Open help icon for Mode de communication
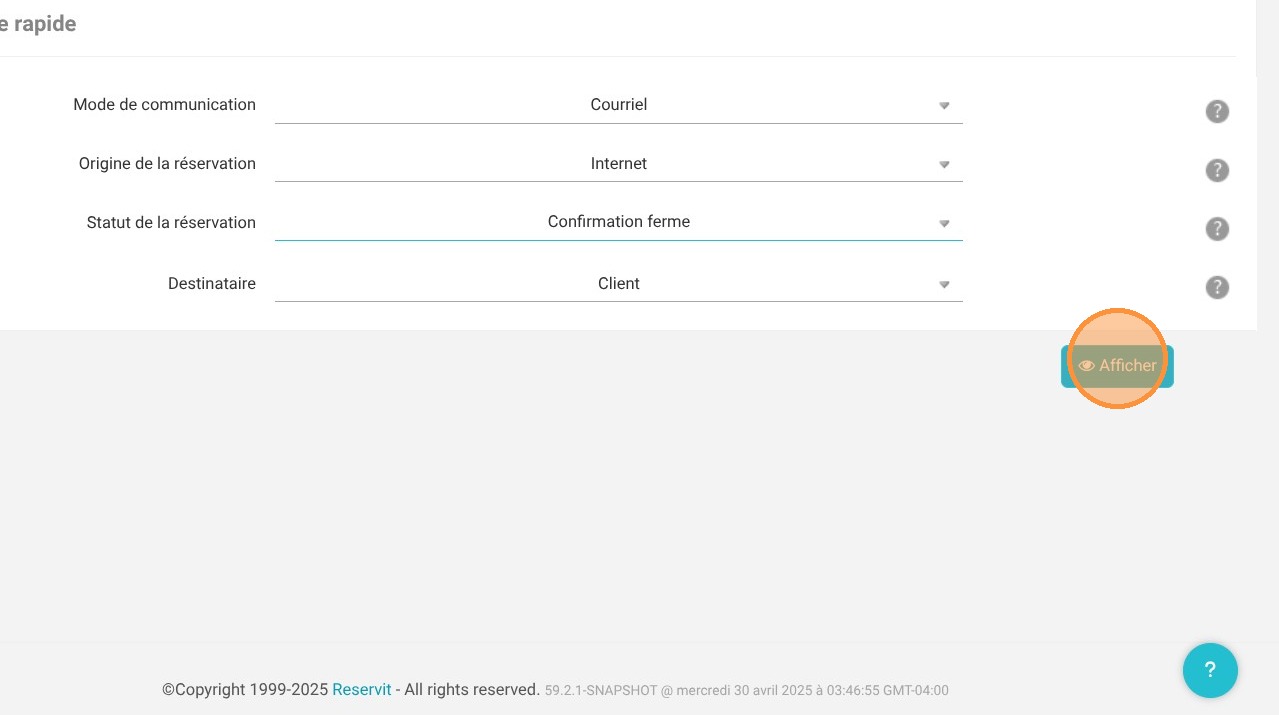This screenshot has width=1279, height=715. click(x=1216, y=111)
